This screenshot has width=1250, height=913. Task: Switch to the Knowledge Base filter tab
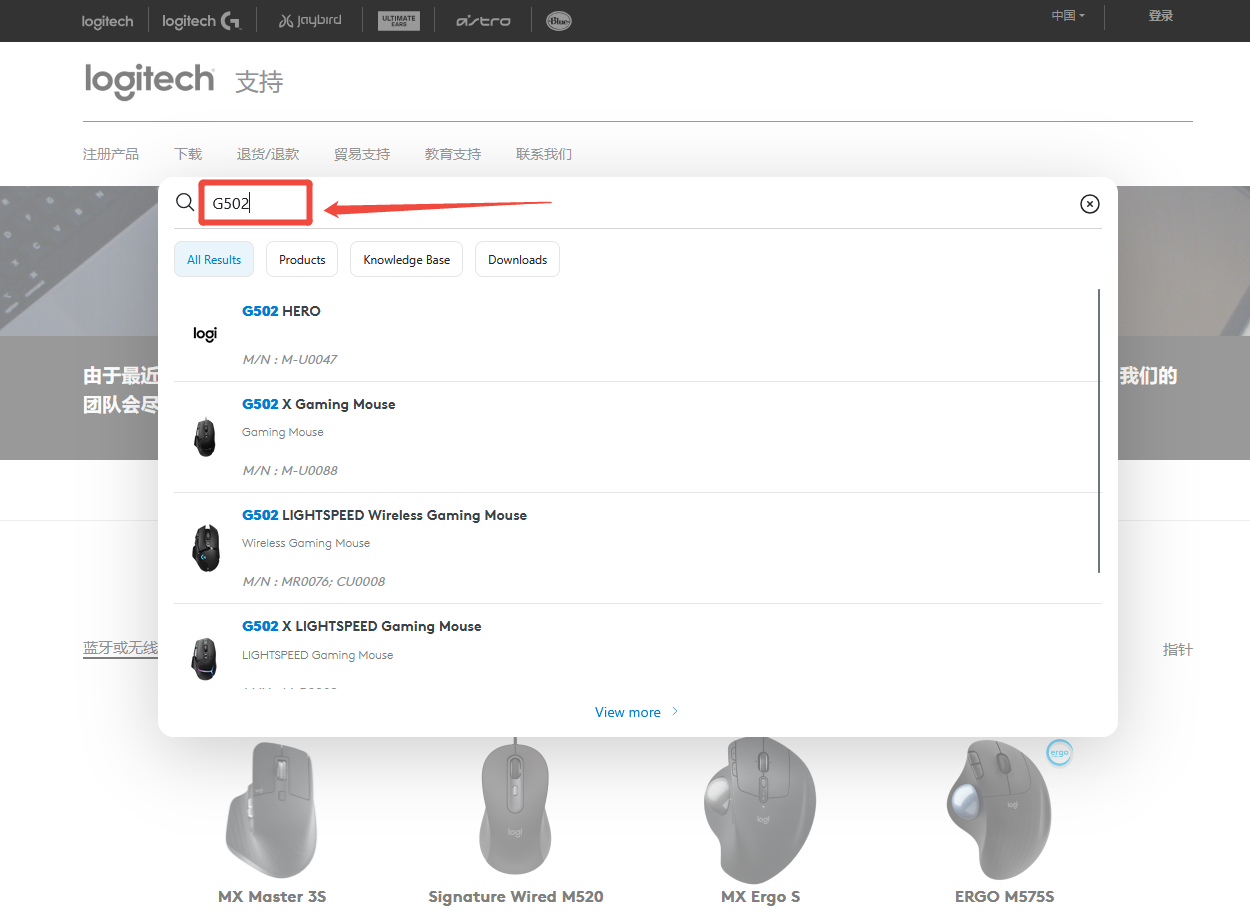406,260
